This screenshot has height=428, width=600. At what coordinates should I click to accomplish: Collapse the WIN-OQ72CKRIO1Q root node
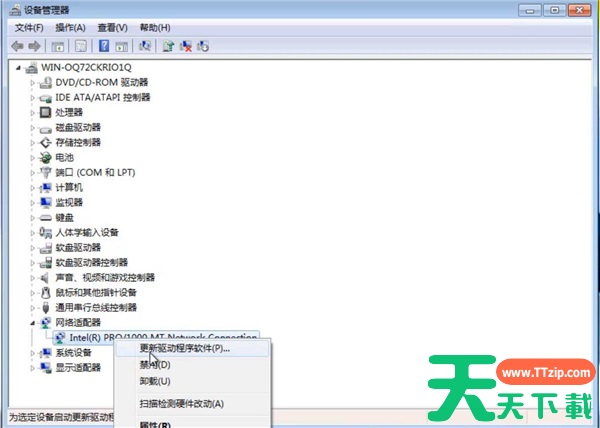pyautogui.click(x=18, y=68)
